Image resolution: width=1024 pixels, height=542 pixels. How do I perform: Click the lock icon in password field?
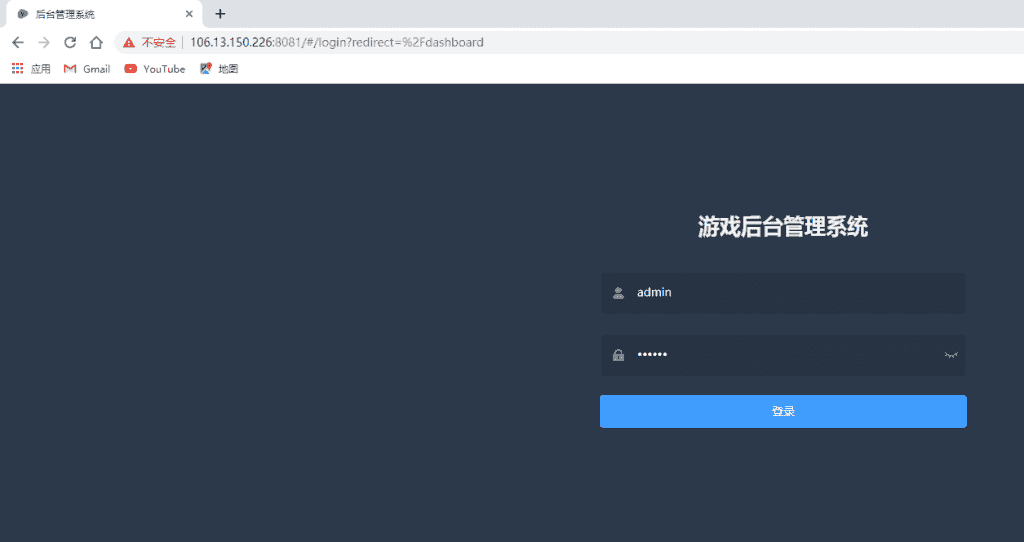tap(618, 355)
